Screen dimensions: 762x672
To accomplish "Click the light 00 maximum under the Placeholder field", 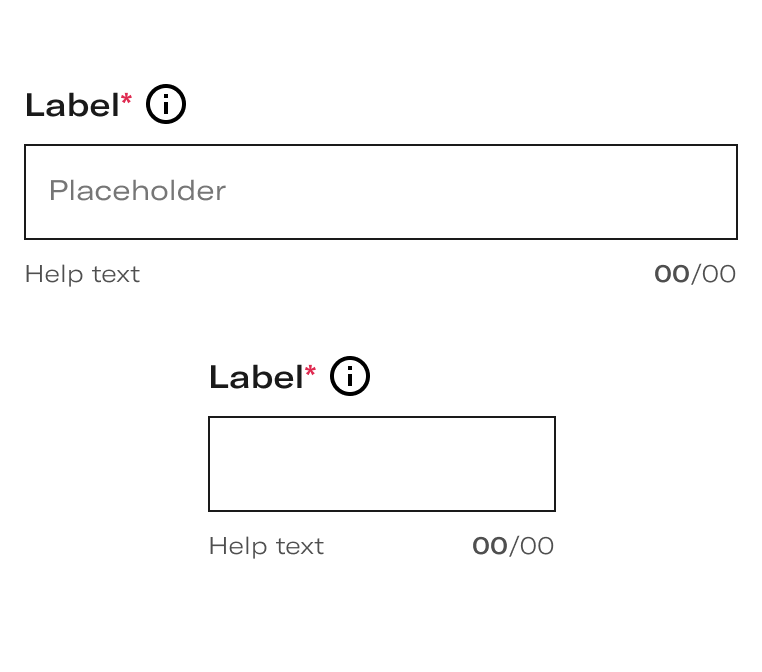I will coord(719,274).
